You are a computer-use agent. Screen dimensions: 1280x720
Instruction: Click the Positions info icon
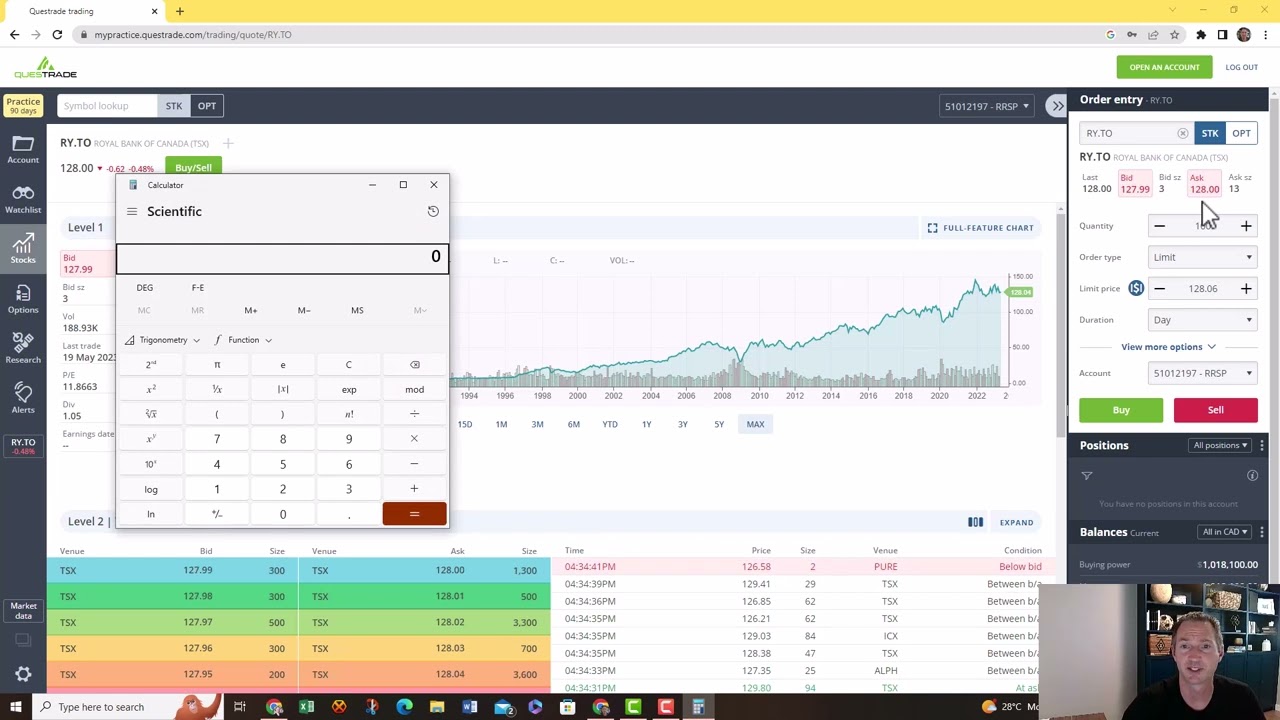click(x=1252, y=476)
